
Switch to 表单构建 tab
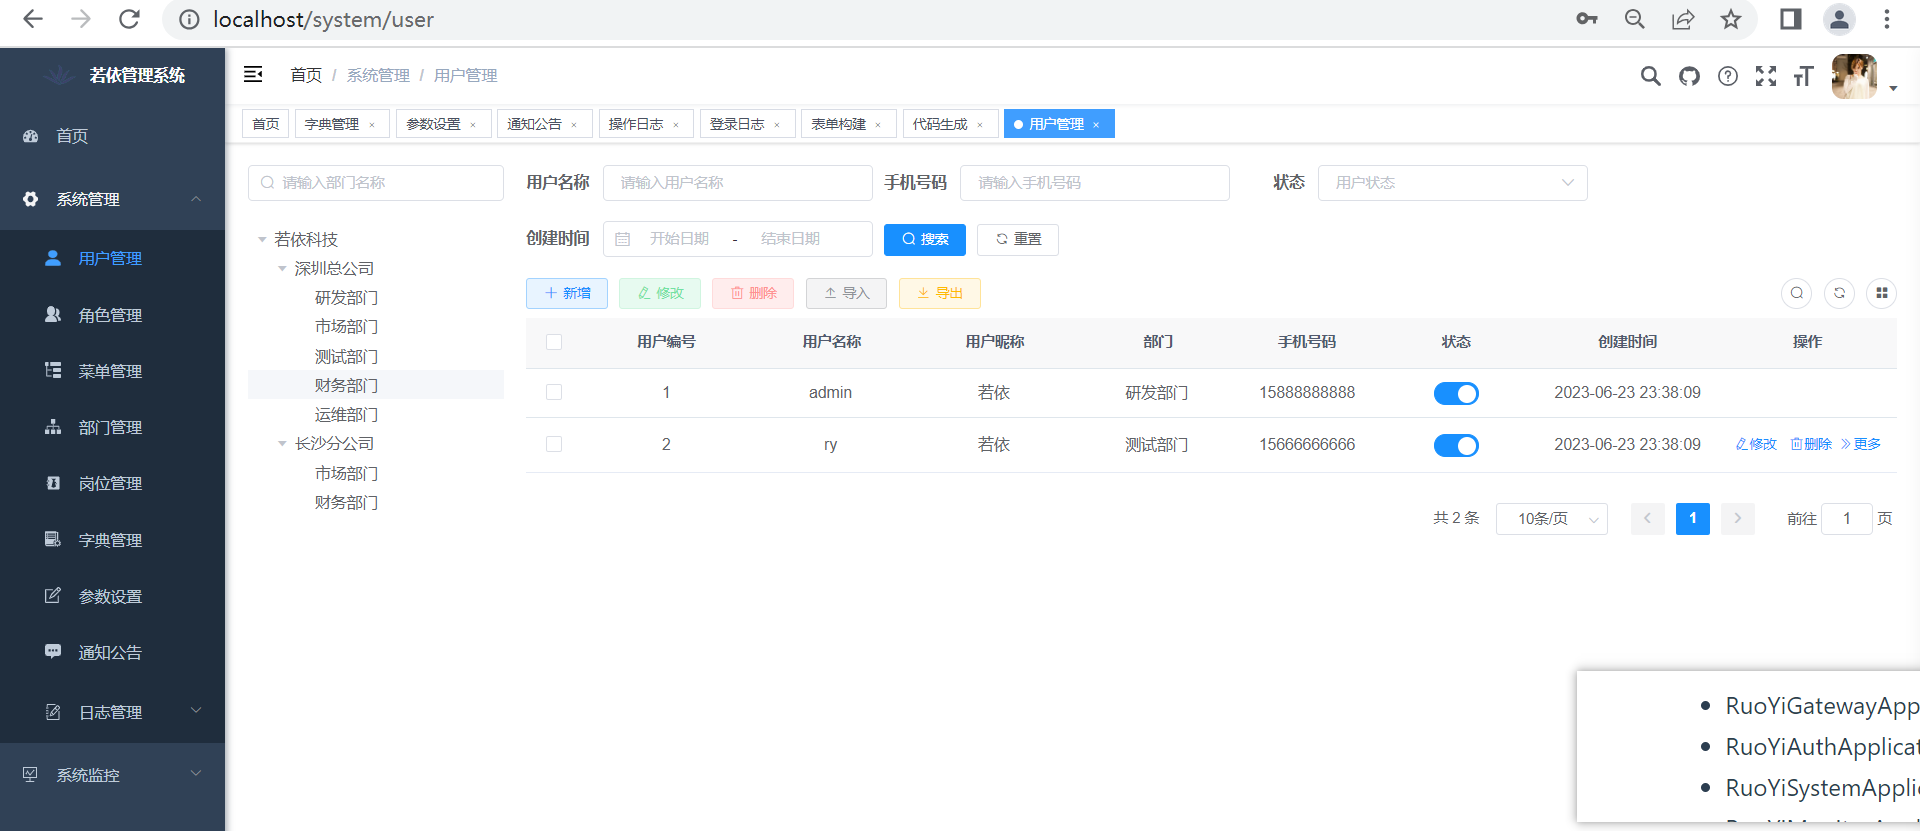tap(847, 124)
